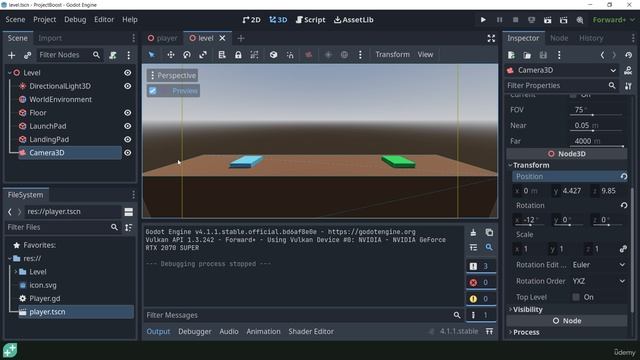Clear the output log

473,233
